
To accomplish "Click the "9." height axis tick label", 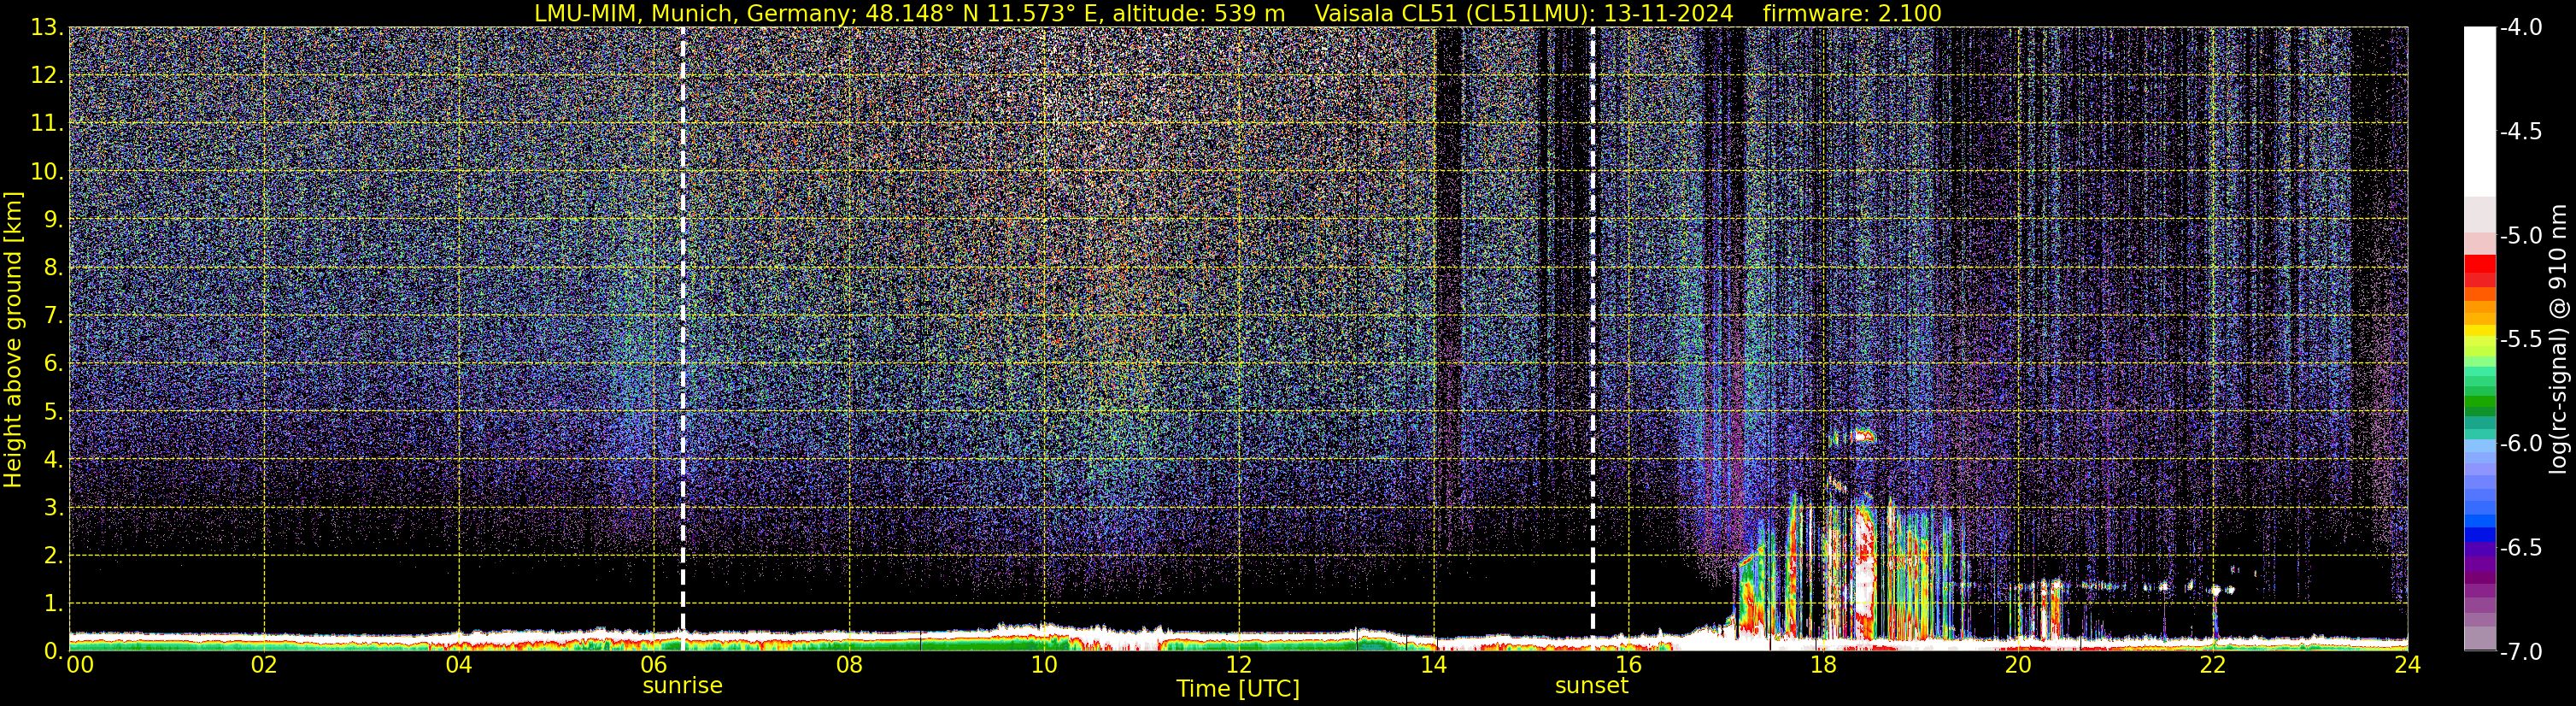I will (x=53, y=219).
